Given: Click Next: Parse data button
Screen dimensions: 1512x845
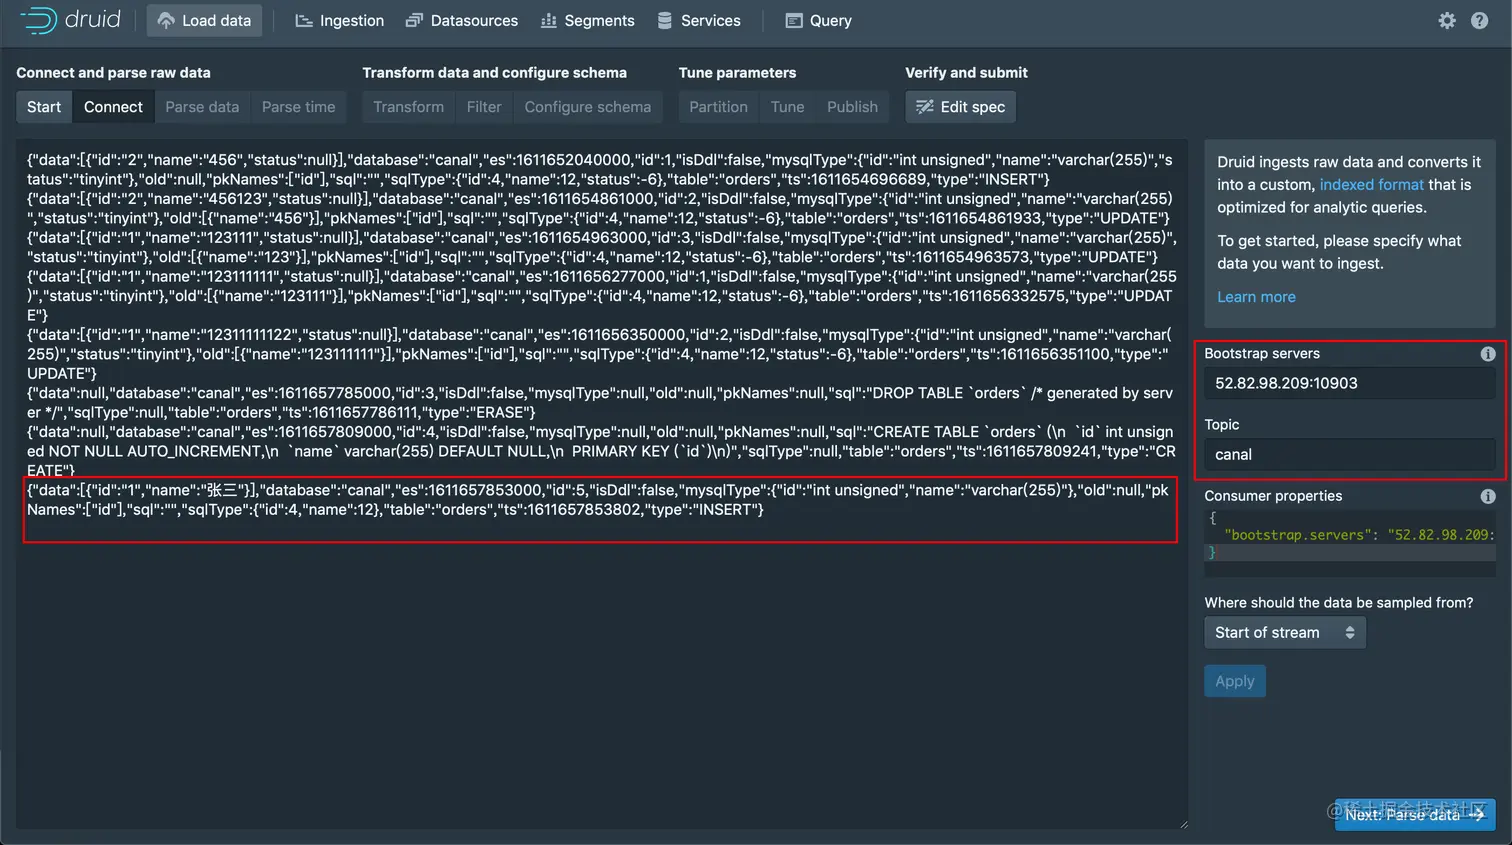Looking at the screenshot, I should click(x=1415, y=814).
